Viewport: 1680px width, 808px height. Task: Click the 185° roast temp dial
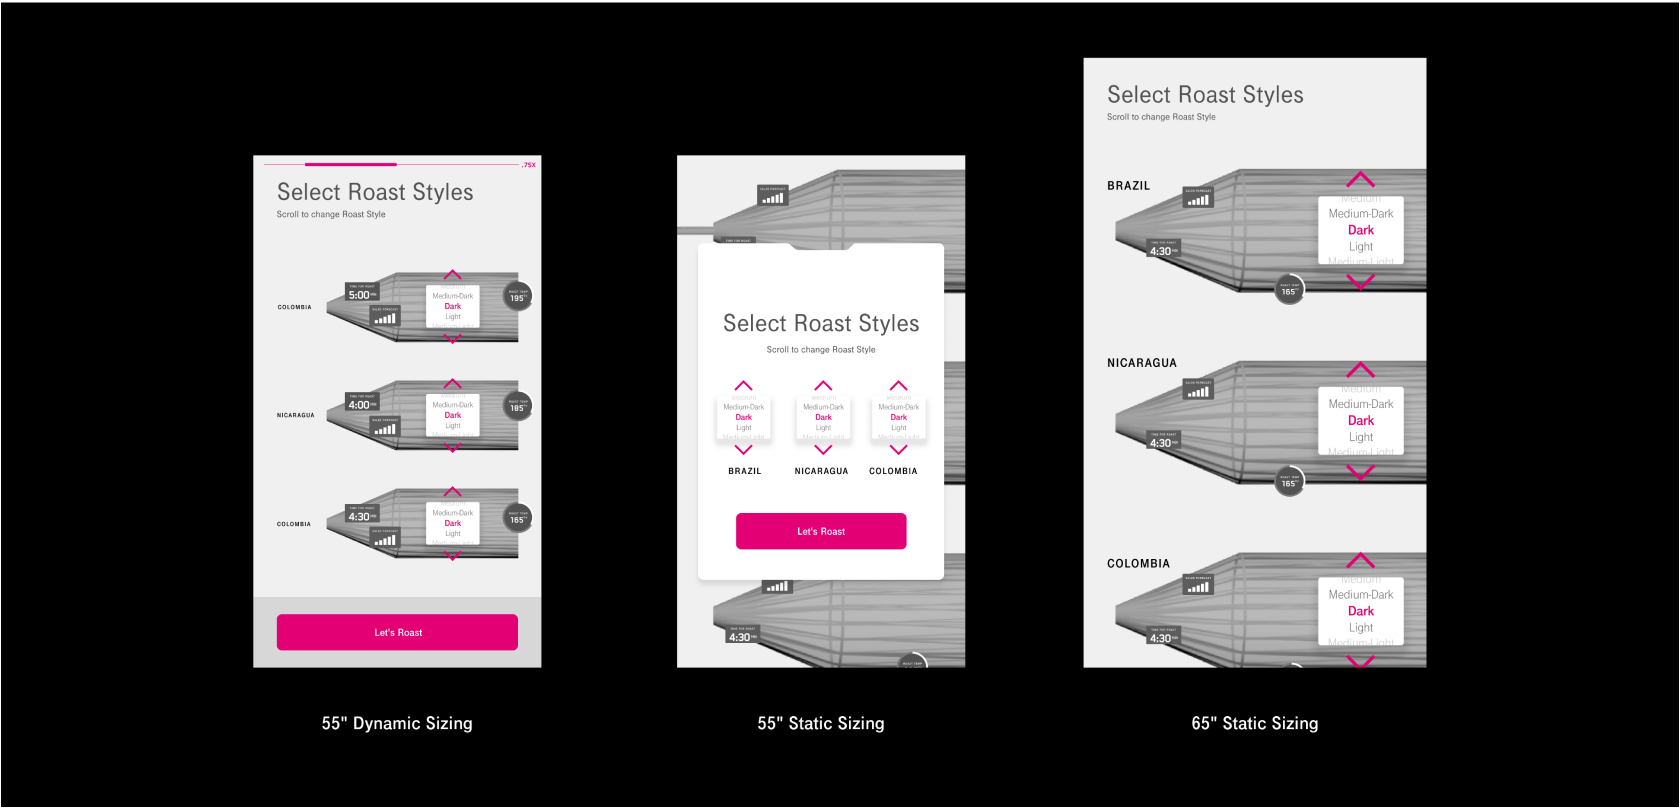[517, 407]
